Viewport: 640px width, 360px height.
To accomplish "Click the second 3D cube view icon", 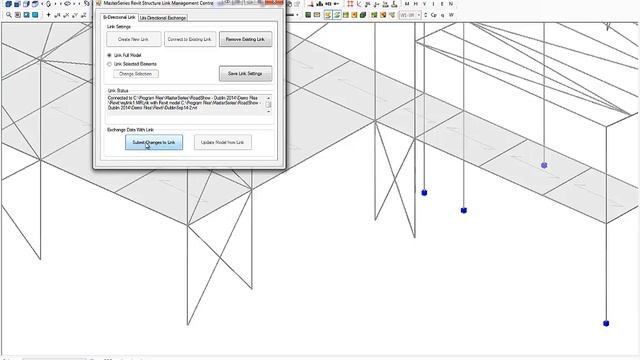I will 17,4.
